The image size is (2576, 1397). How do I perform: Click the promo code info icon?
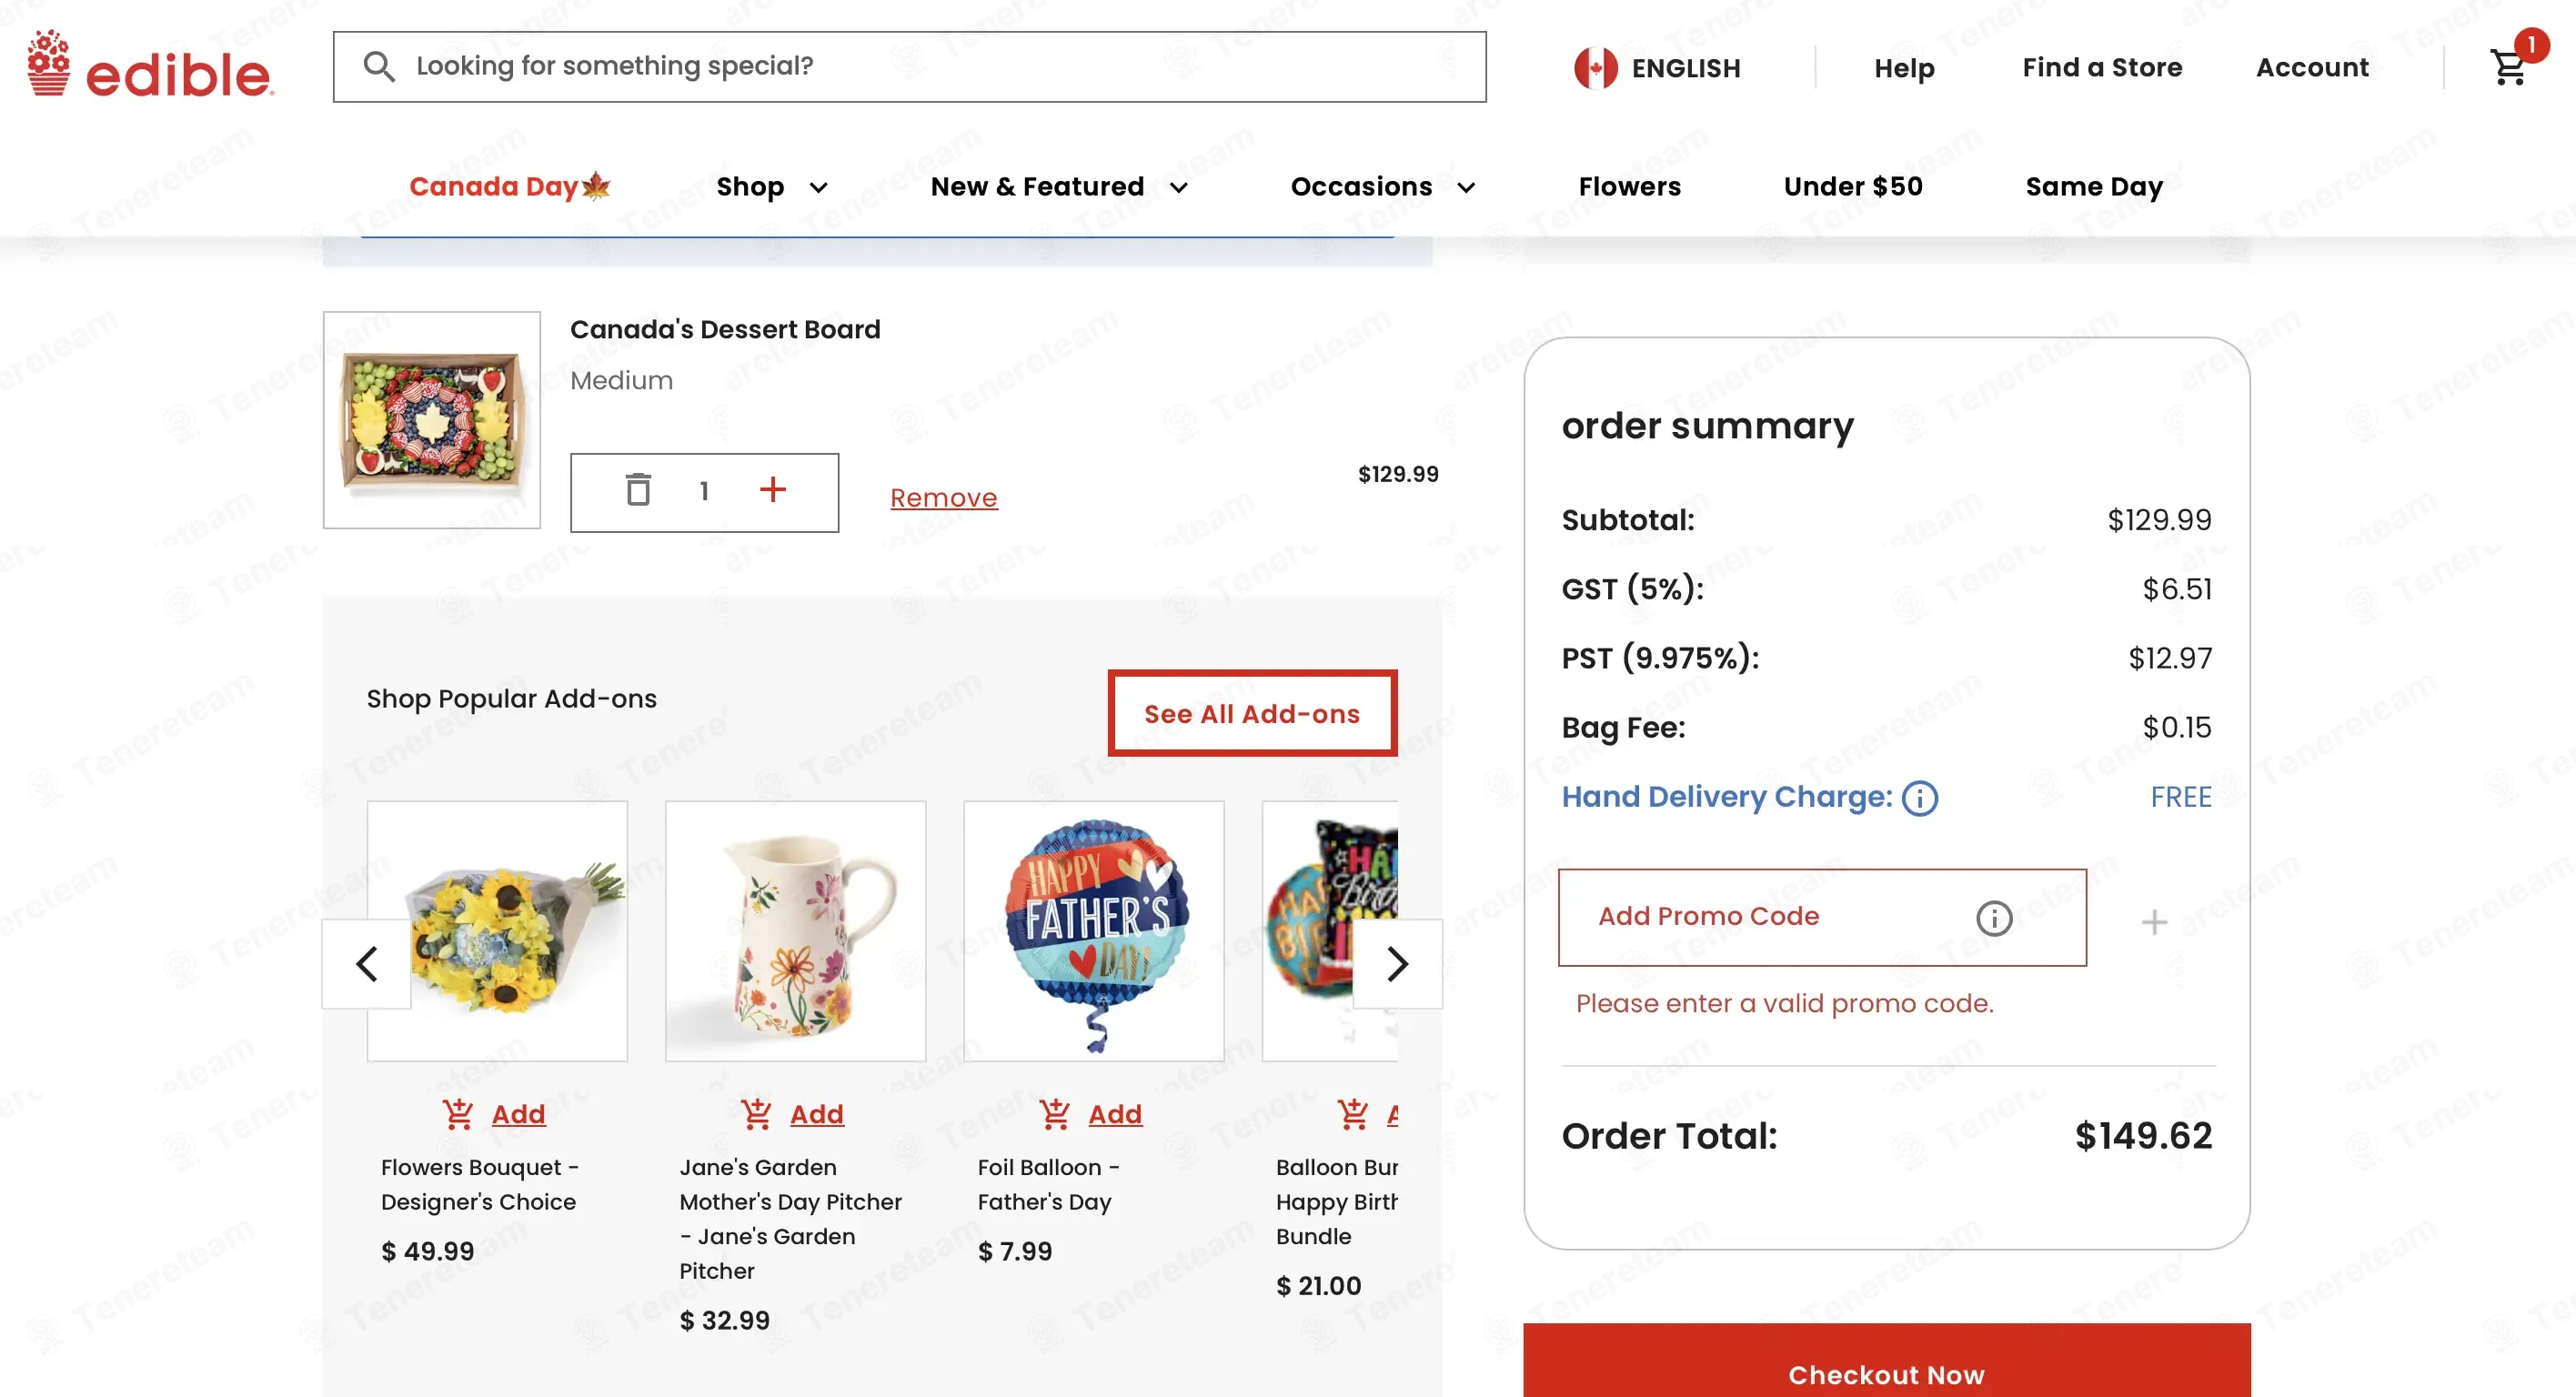[x=1993, y=917]
